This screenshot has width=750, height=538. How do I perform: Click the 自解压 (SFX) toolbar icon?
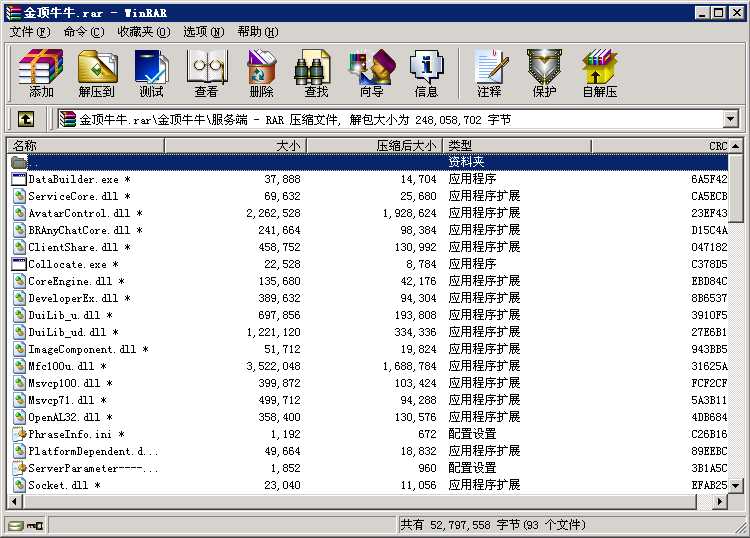coord(600,73)
